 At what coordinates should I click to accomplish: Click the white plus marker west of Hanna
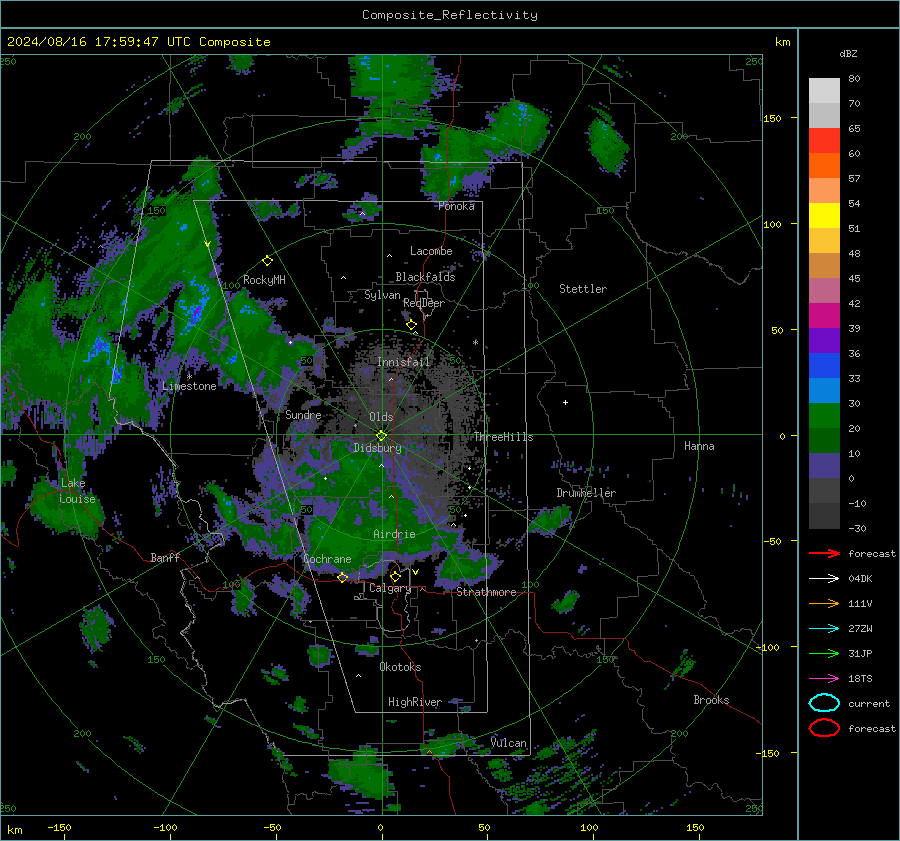coord(565,402)
